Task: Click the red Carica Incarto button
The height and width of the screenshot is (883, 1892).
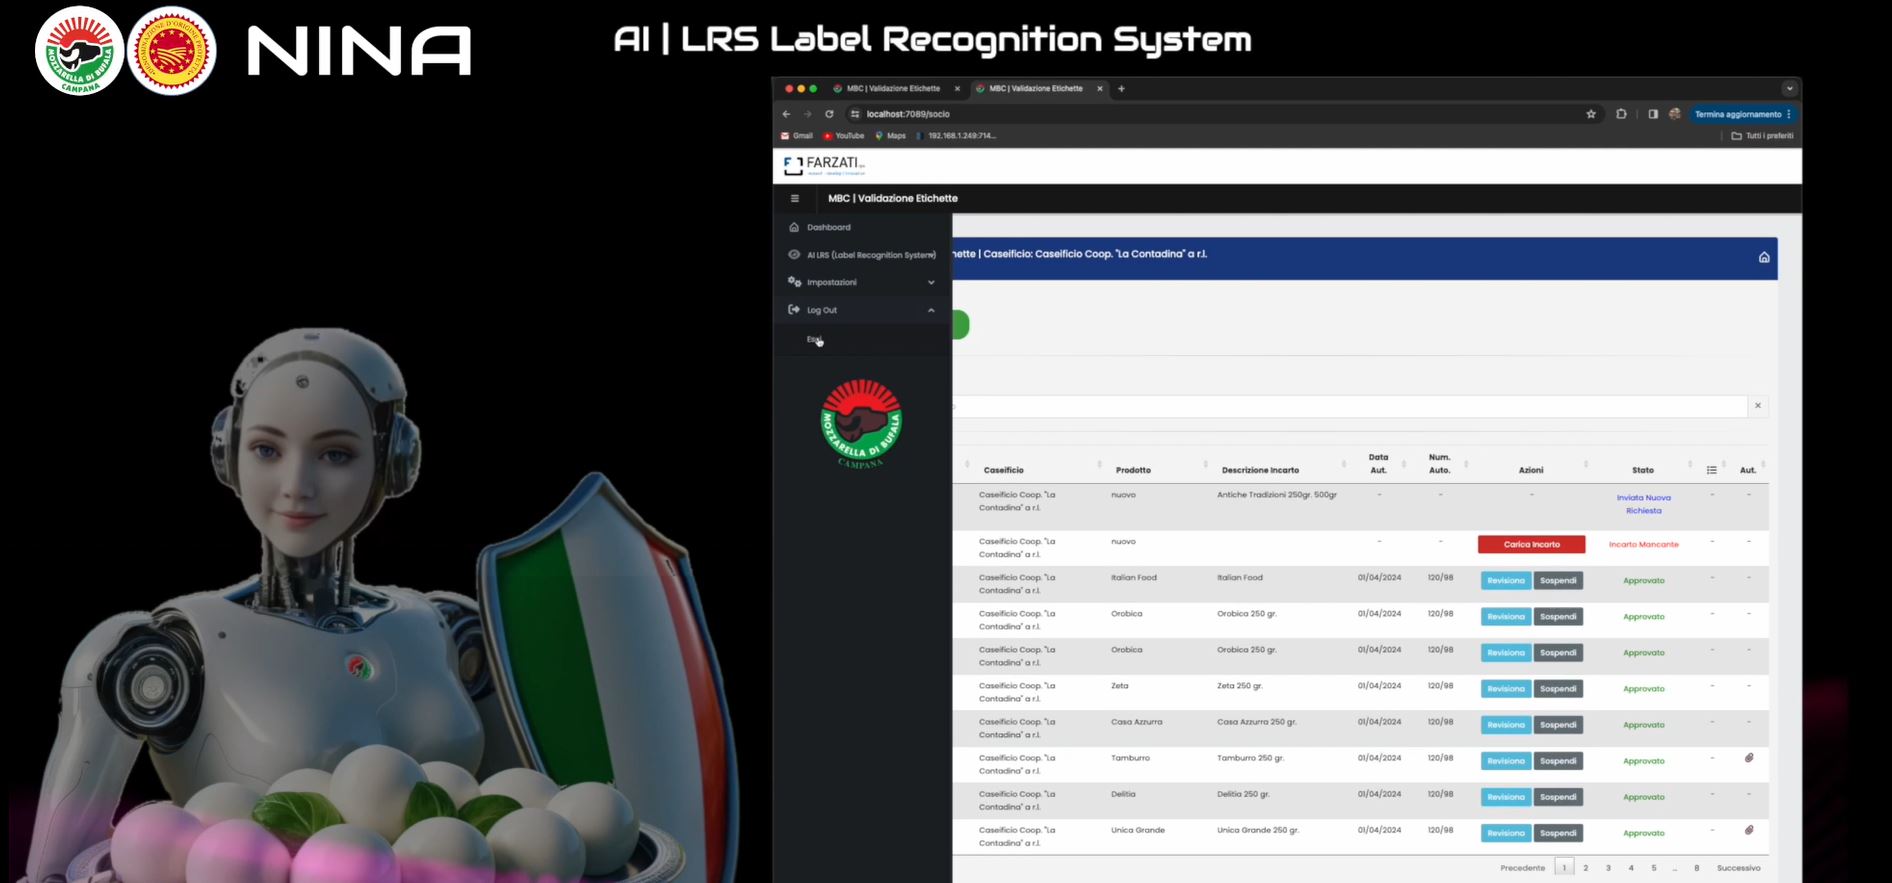Action: coord(1531,544)
